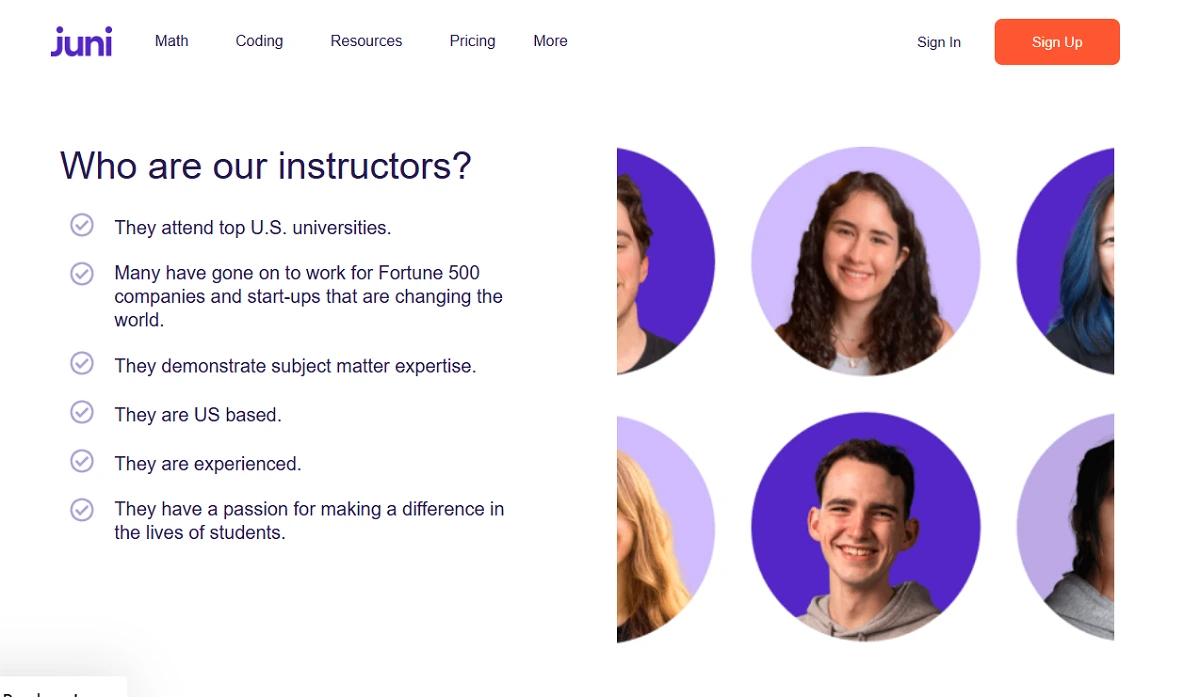Open the Math menu
The height and width of the screenshot is (697, 1200).
[x=172, y=41]
